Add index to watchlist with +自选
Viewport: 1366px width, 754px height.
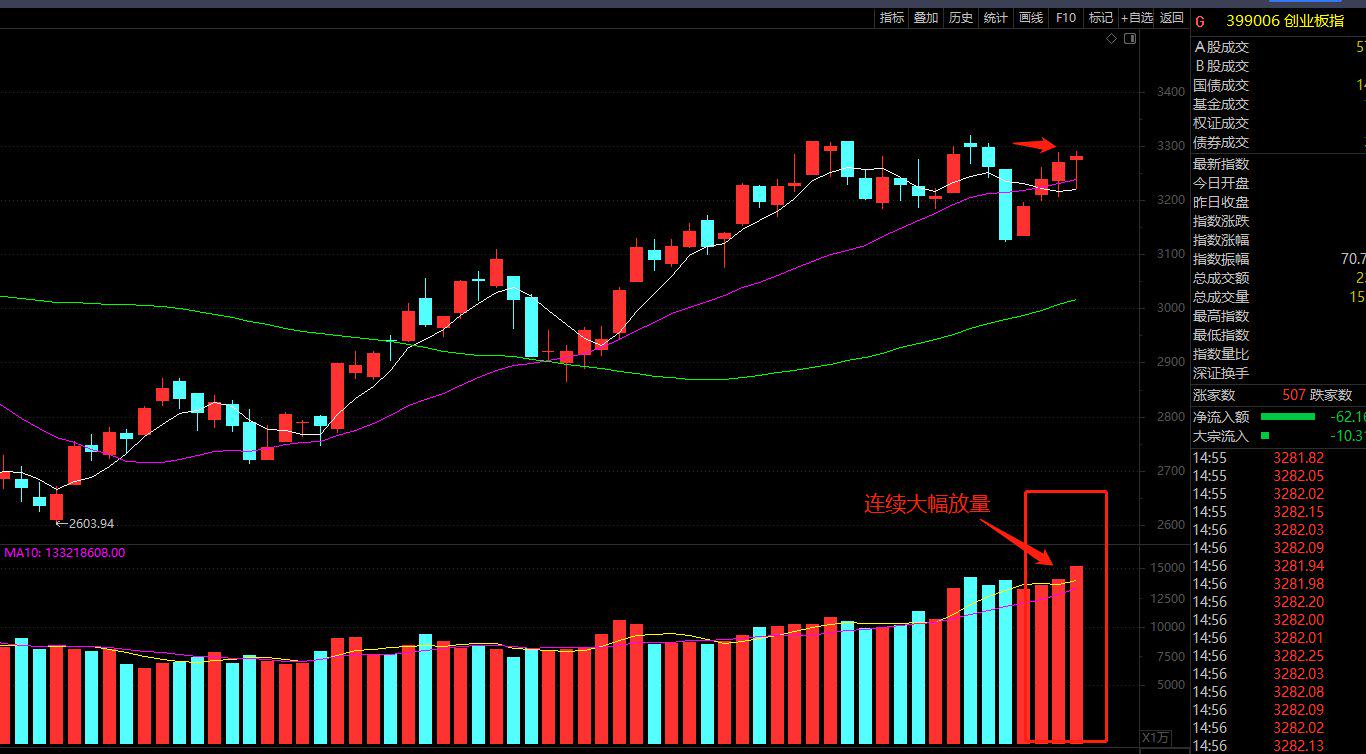pyautogui.click(x=1137, y=18)
